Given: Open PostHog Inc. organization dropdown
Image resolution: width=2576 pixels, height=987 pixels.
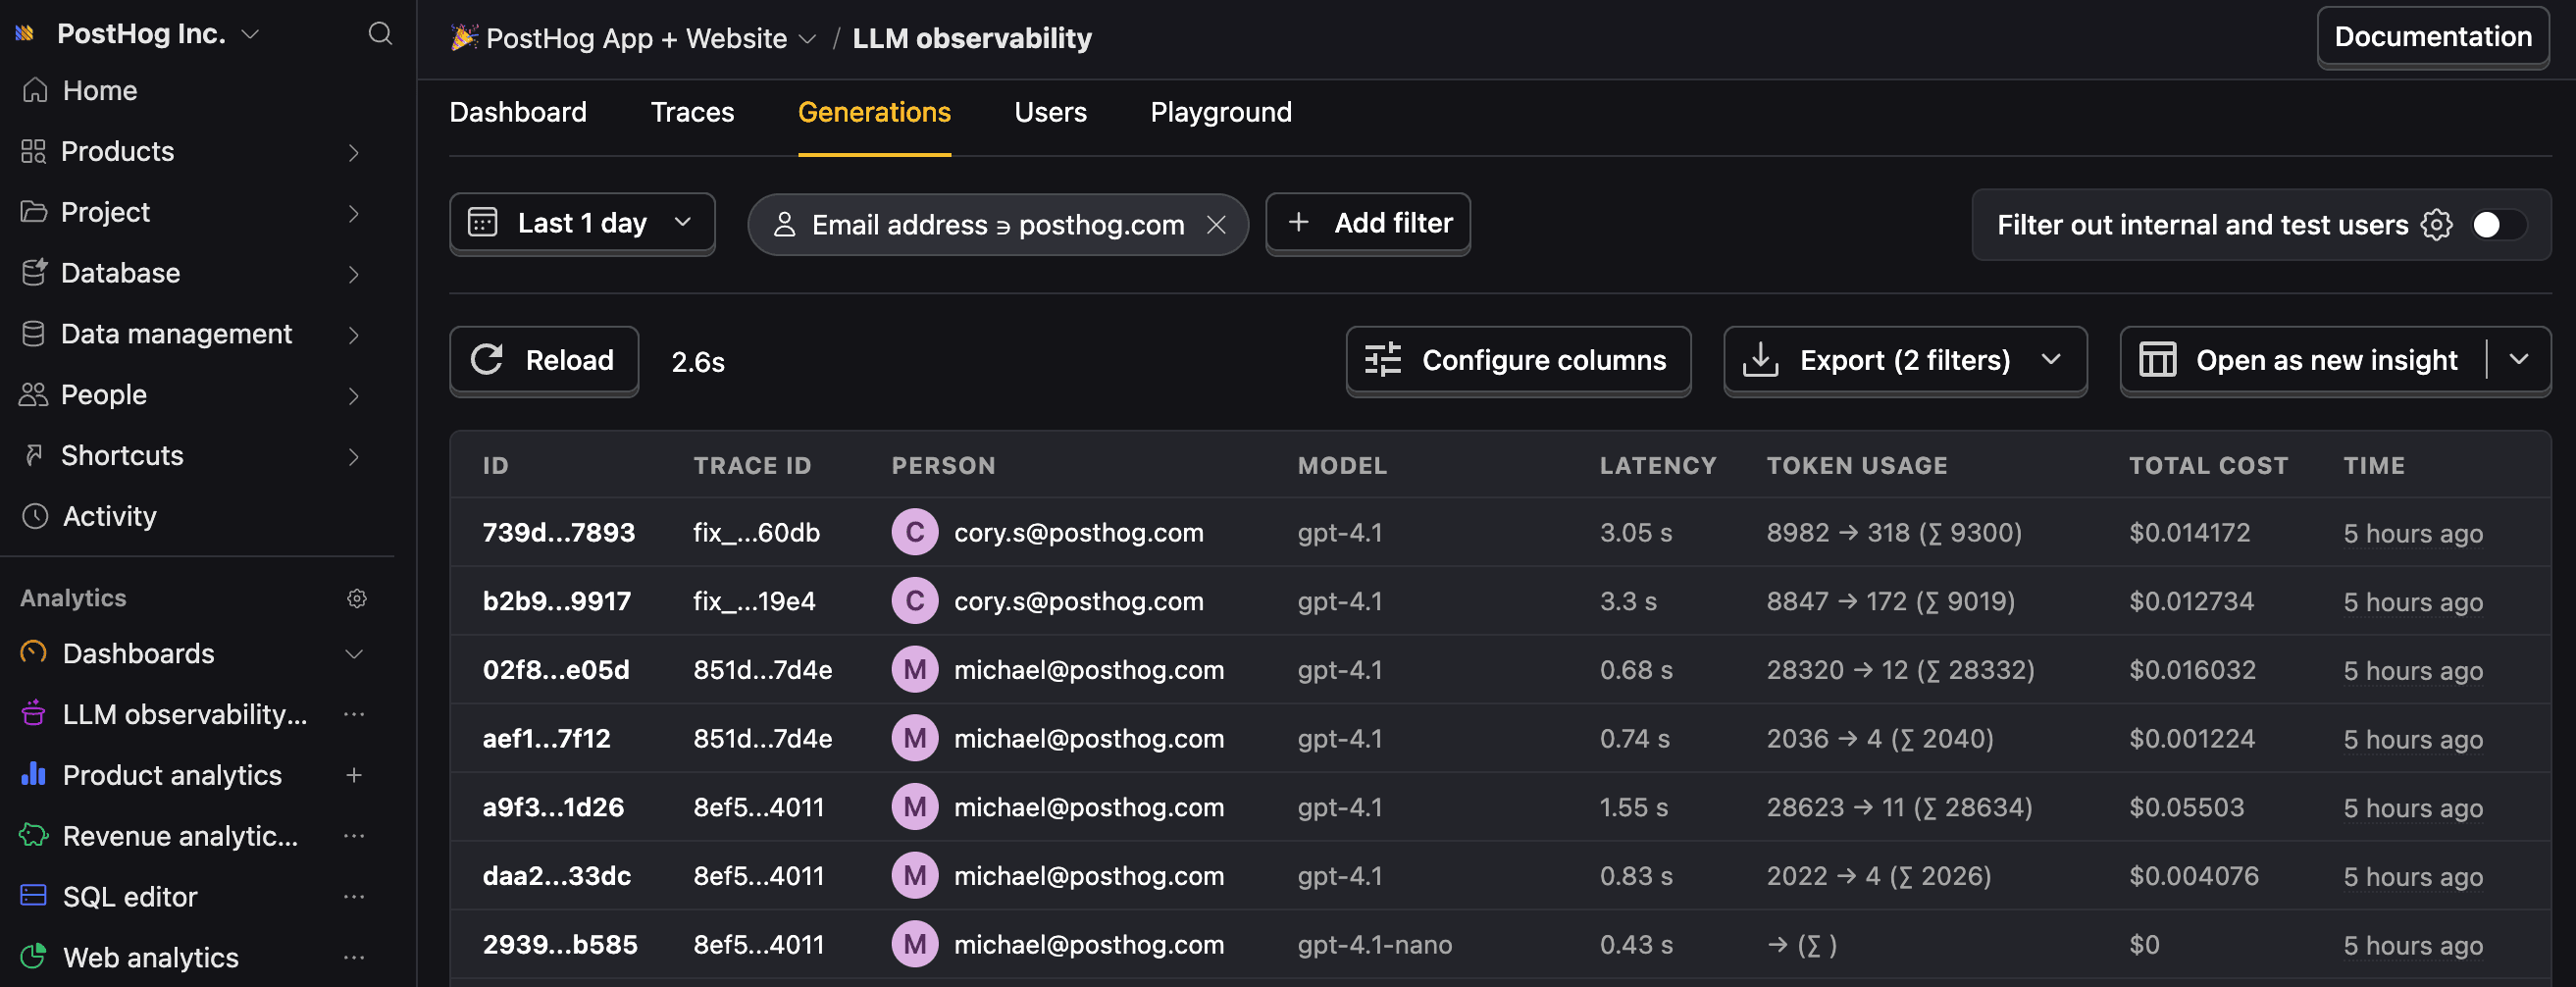Looking at the screenshot, I should [x=158, y=34].
